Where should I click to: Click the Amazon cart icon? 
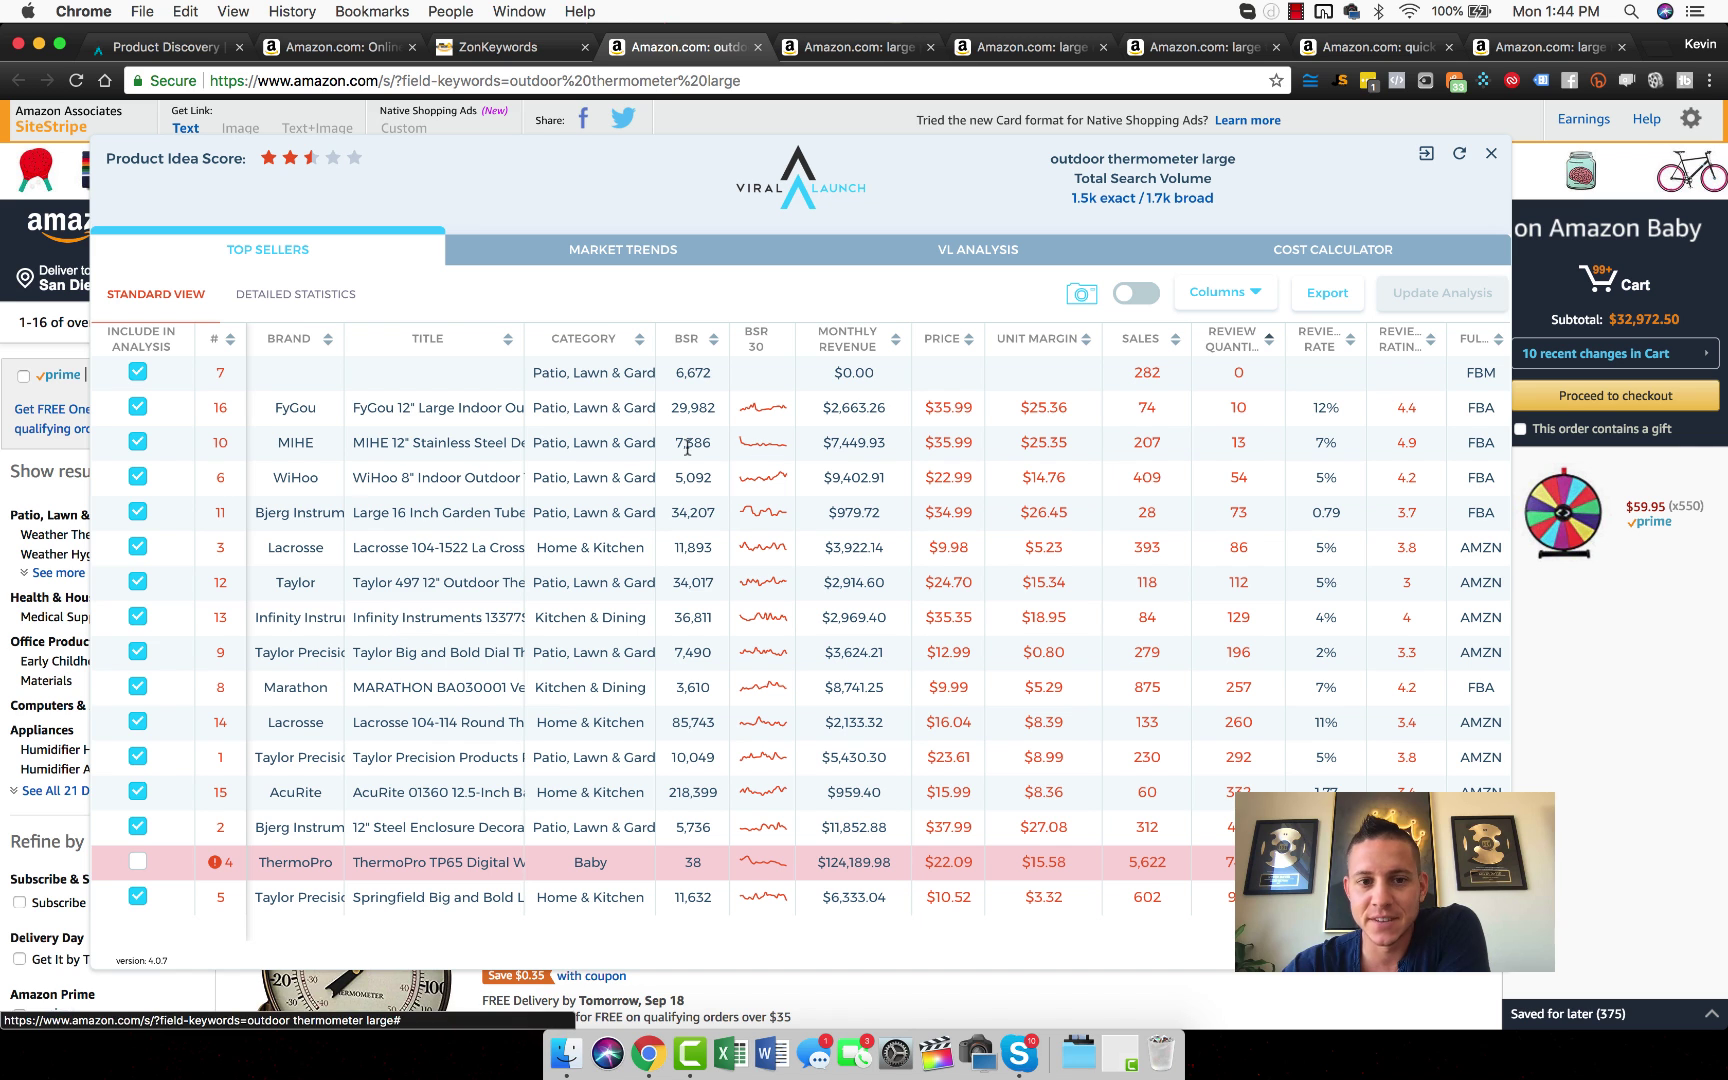click(x=1599, y=279)
